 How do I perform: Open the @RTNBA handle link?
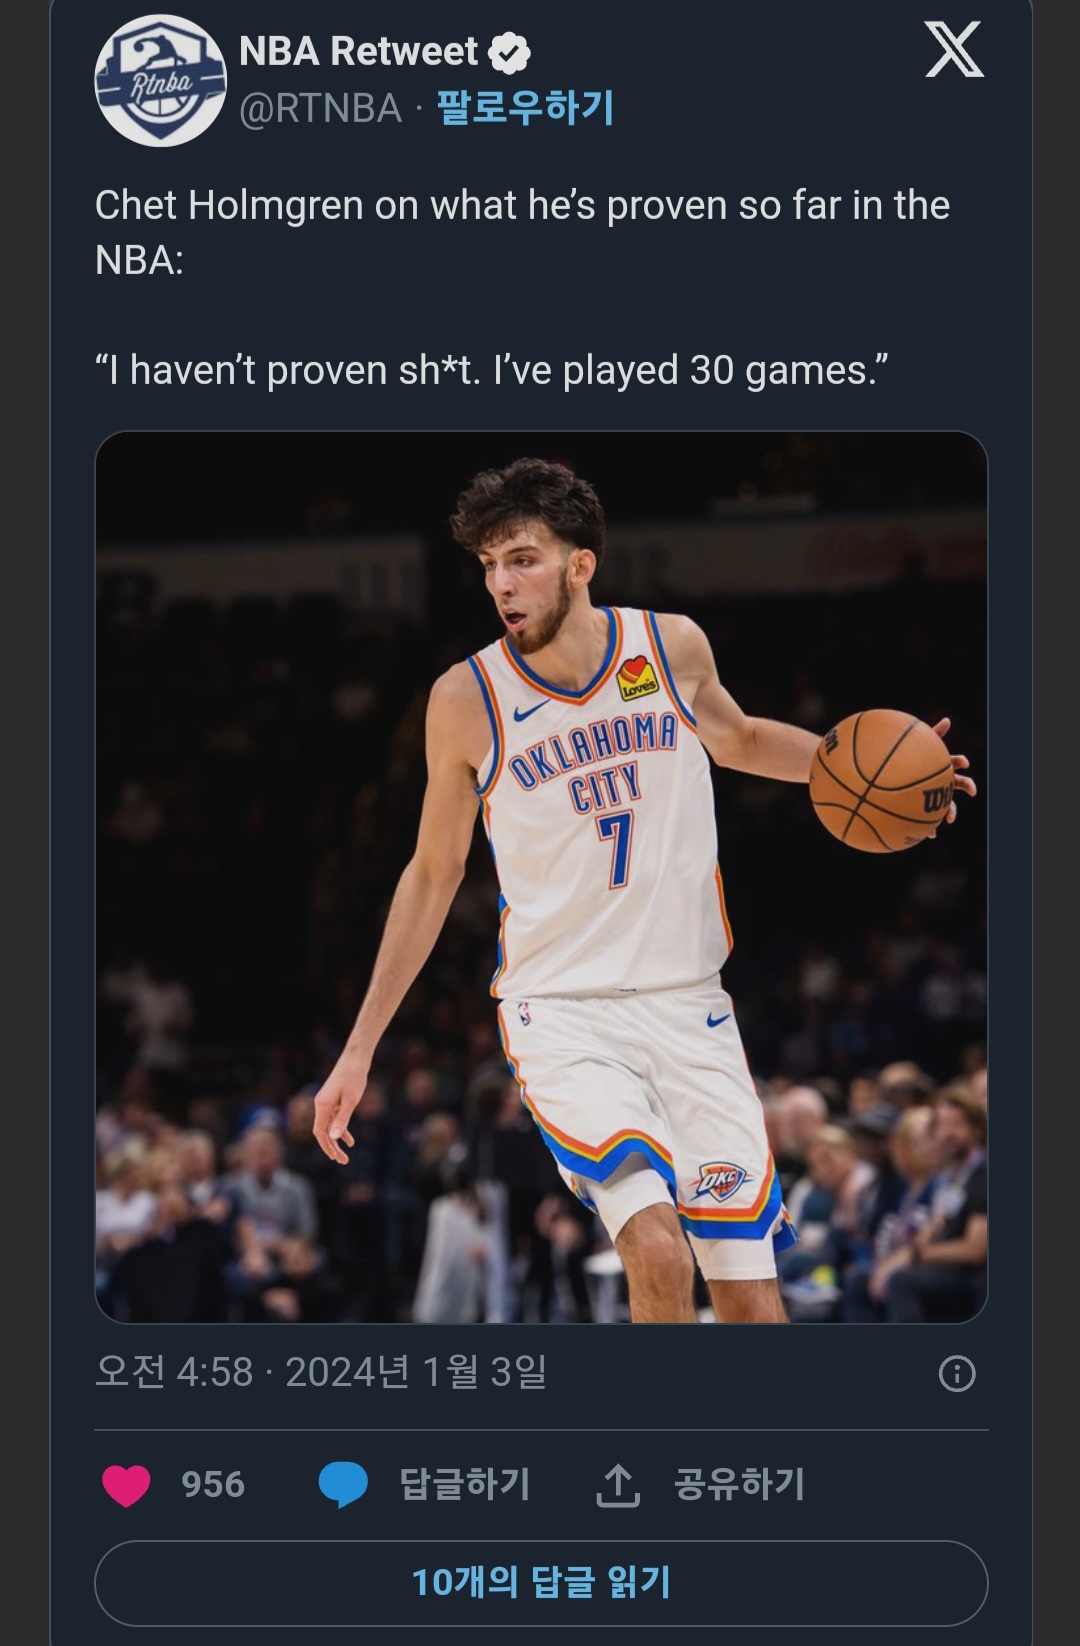tap(320, 108)
